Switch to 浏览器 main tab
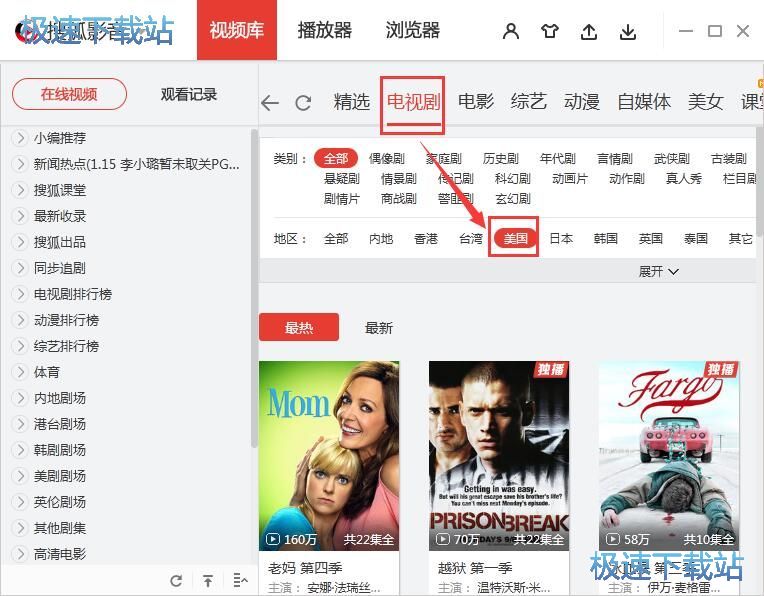The image size is (764, 596). tap(413, 30)
